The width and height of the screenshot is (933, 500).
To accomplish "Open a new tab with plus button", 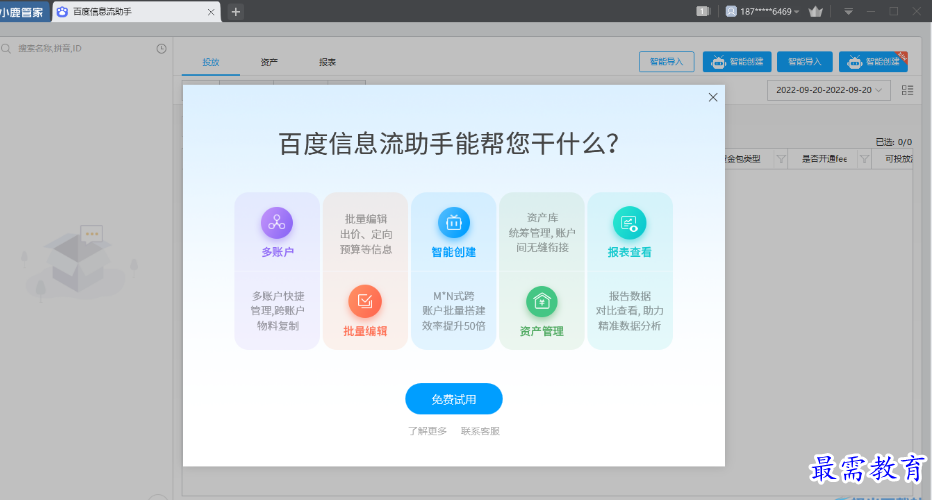I will (x=236, y=11).
